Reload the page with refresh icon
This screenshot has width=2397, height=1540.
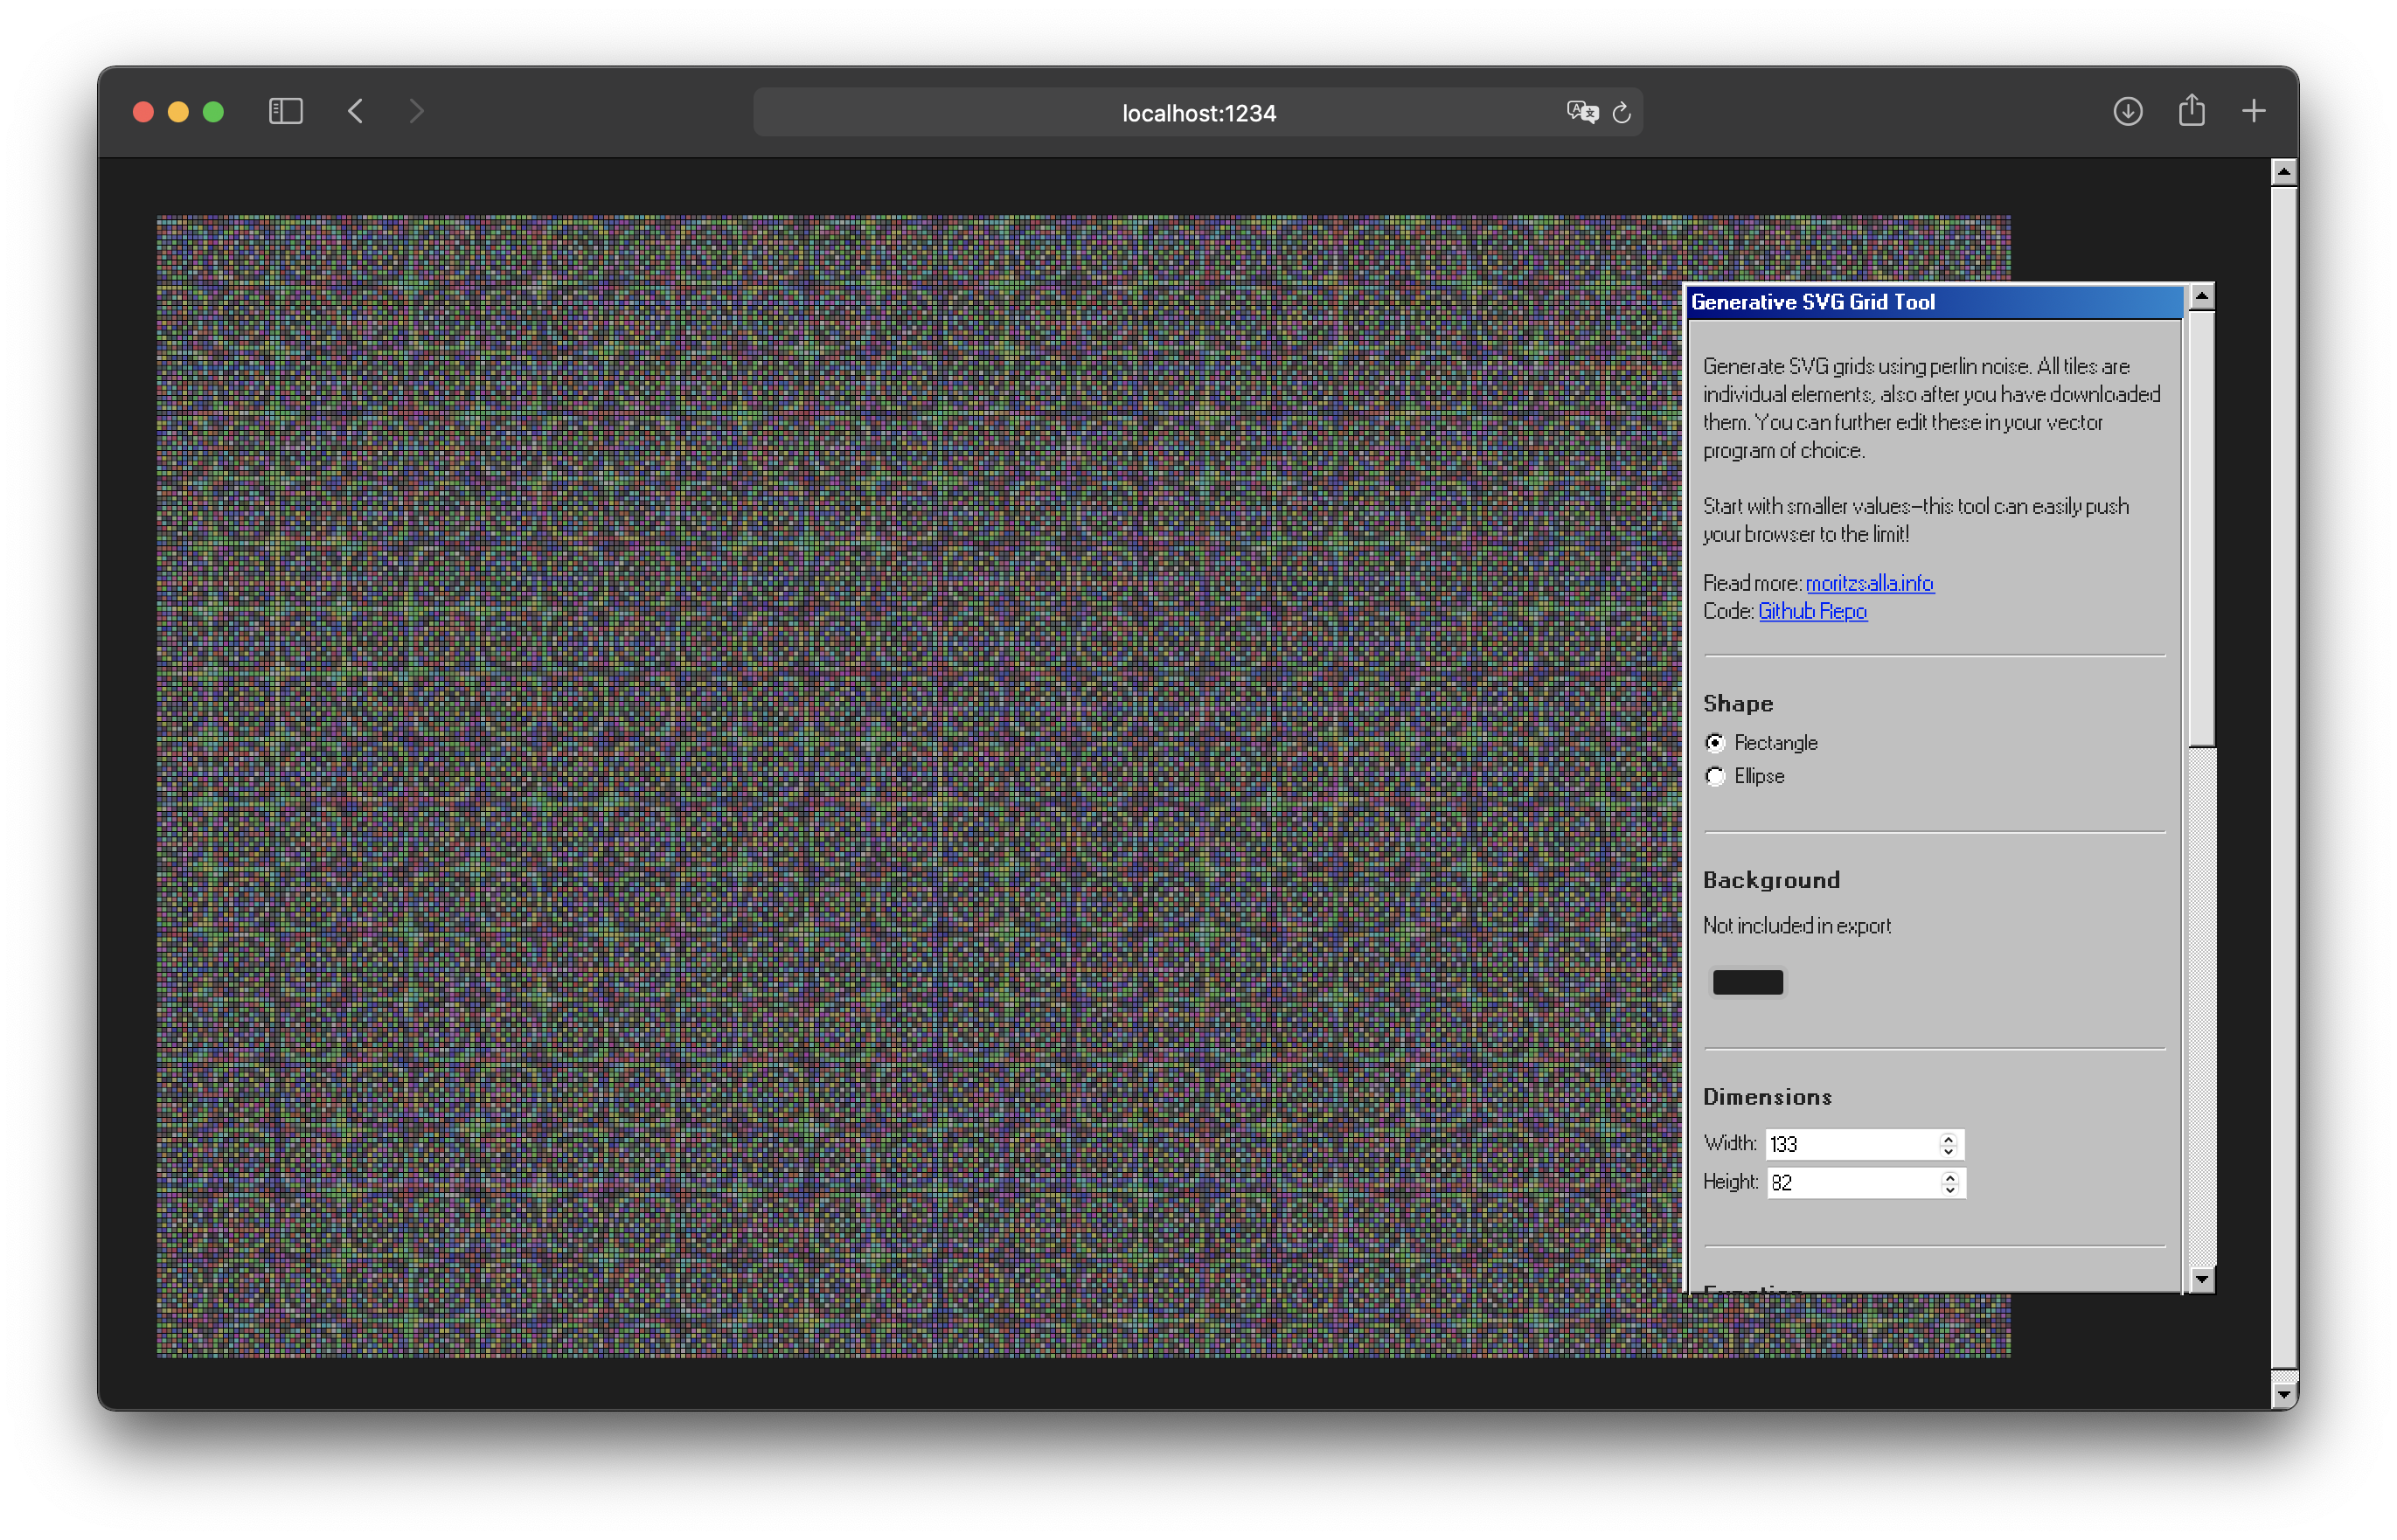(1622, 112)
